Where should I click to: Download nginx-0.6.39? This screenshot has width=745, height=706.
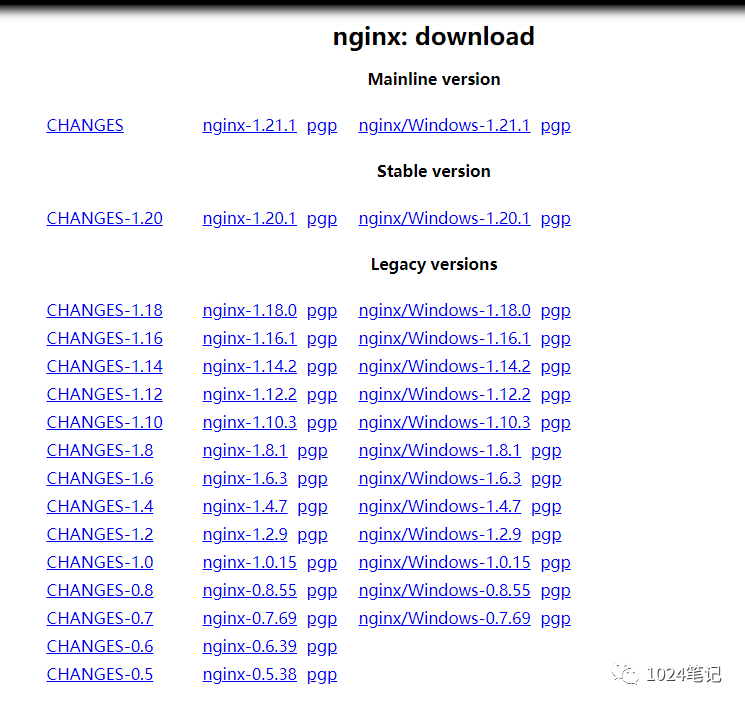tap(249, 647)
